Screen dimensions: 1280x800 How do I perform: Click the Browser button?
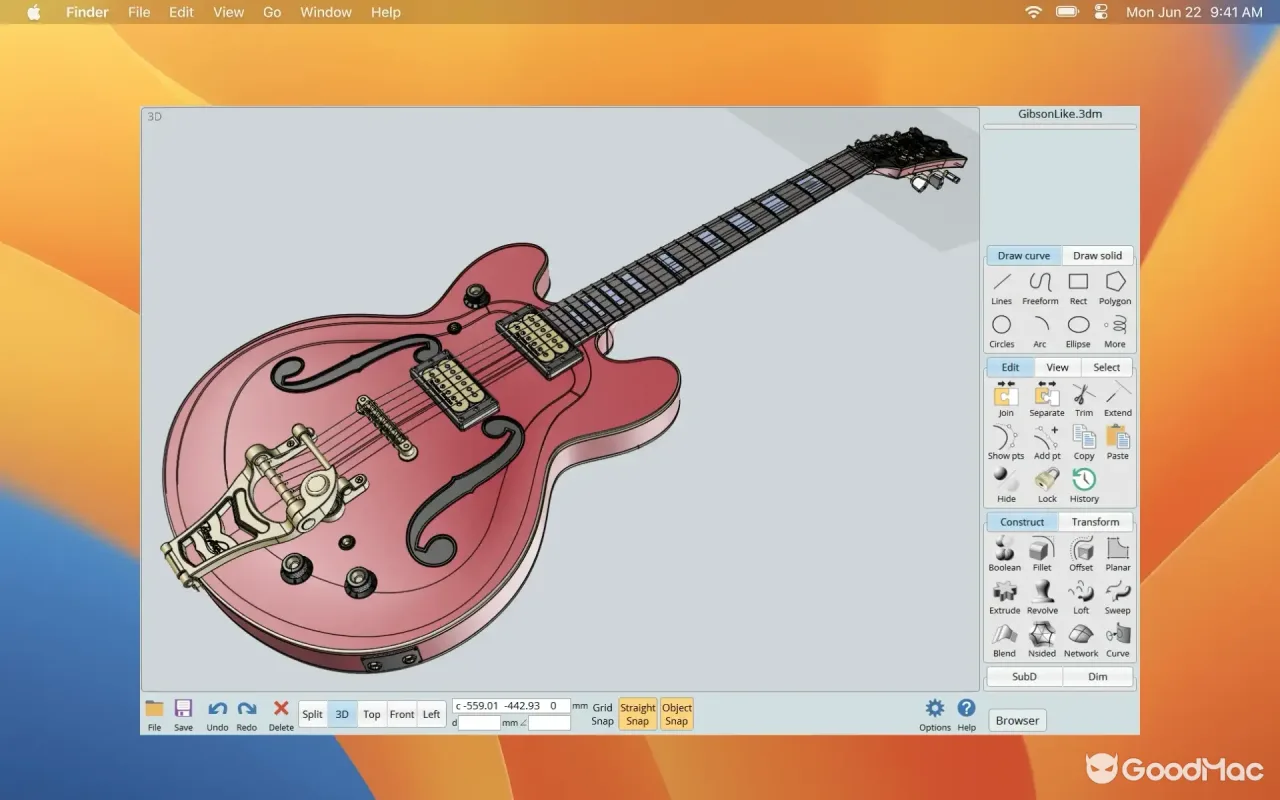pos(1017,720)
